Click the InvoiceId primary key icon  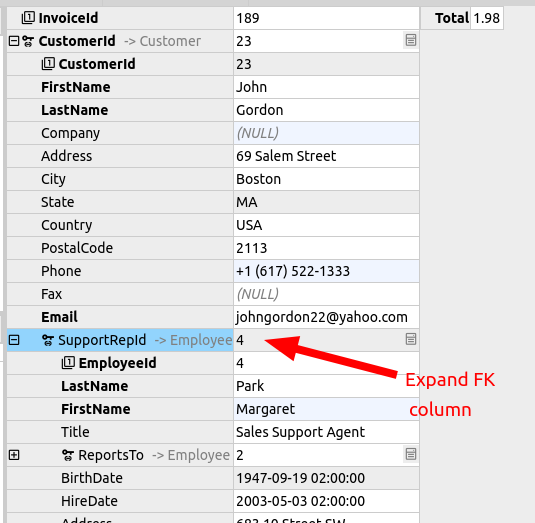click(28, 18)
